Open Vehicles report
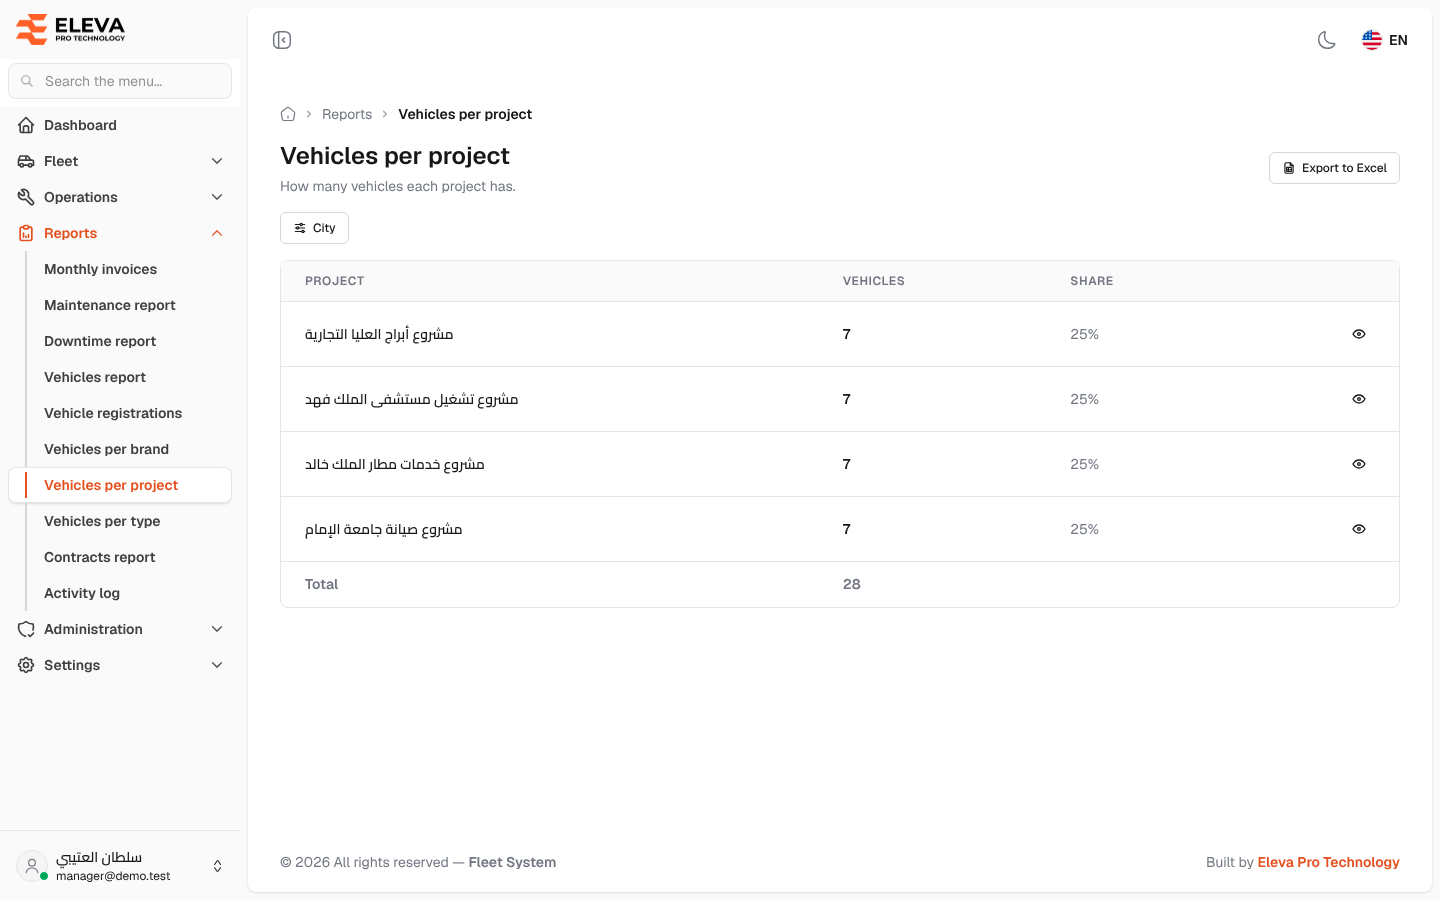Image resolution: width=1440 pixels, height=900 pixels. click(x=95, y=377)
